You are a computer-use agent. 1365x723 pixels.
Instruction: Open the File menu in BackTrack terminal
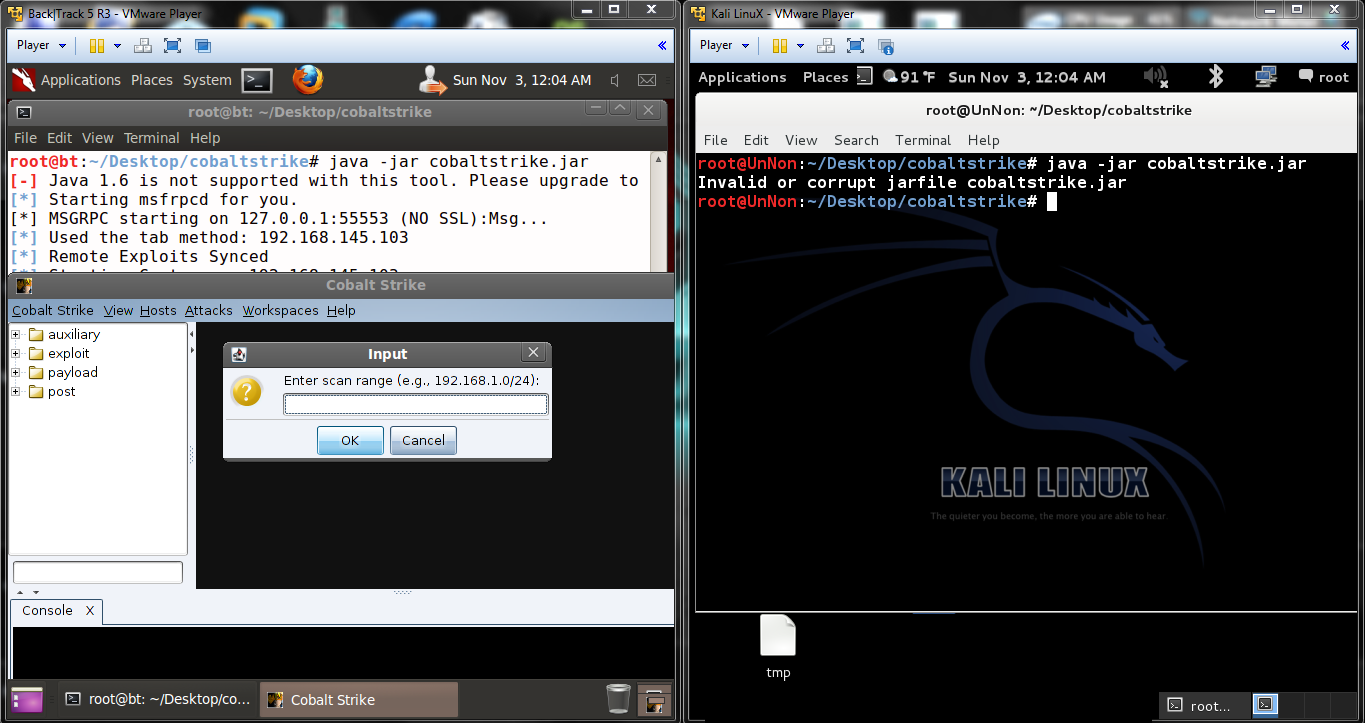(x=25, y=138)
